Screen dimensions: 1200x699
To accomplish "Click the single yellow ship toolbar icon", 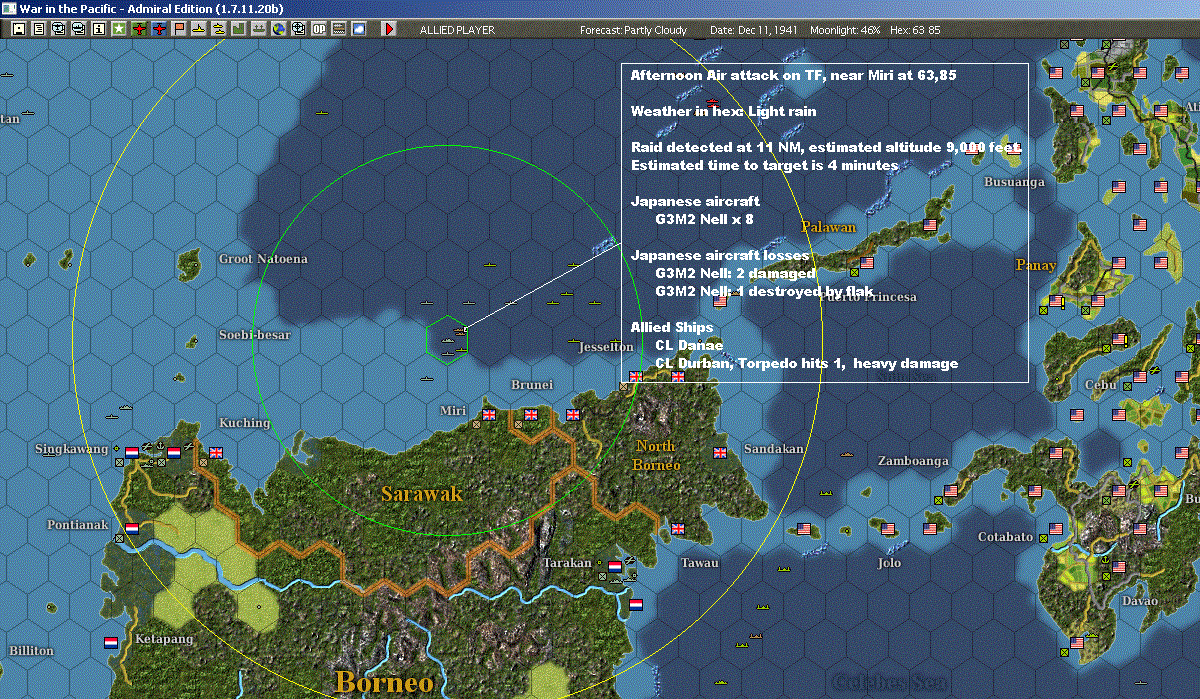I will 199,29.
